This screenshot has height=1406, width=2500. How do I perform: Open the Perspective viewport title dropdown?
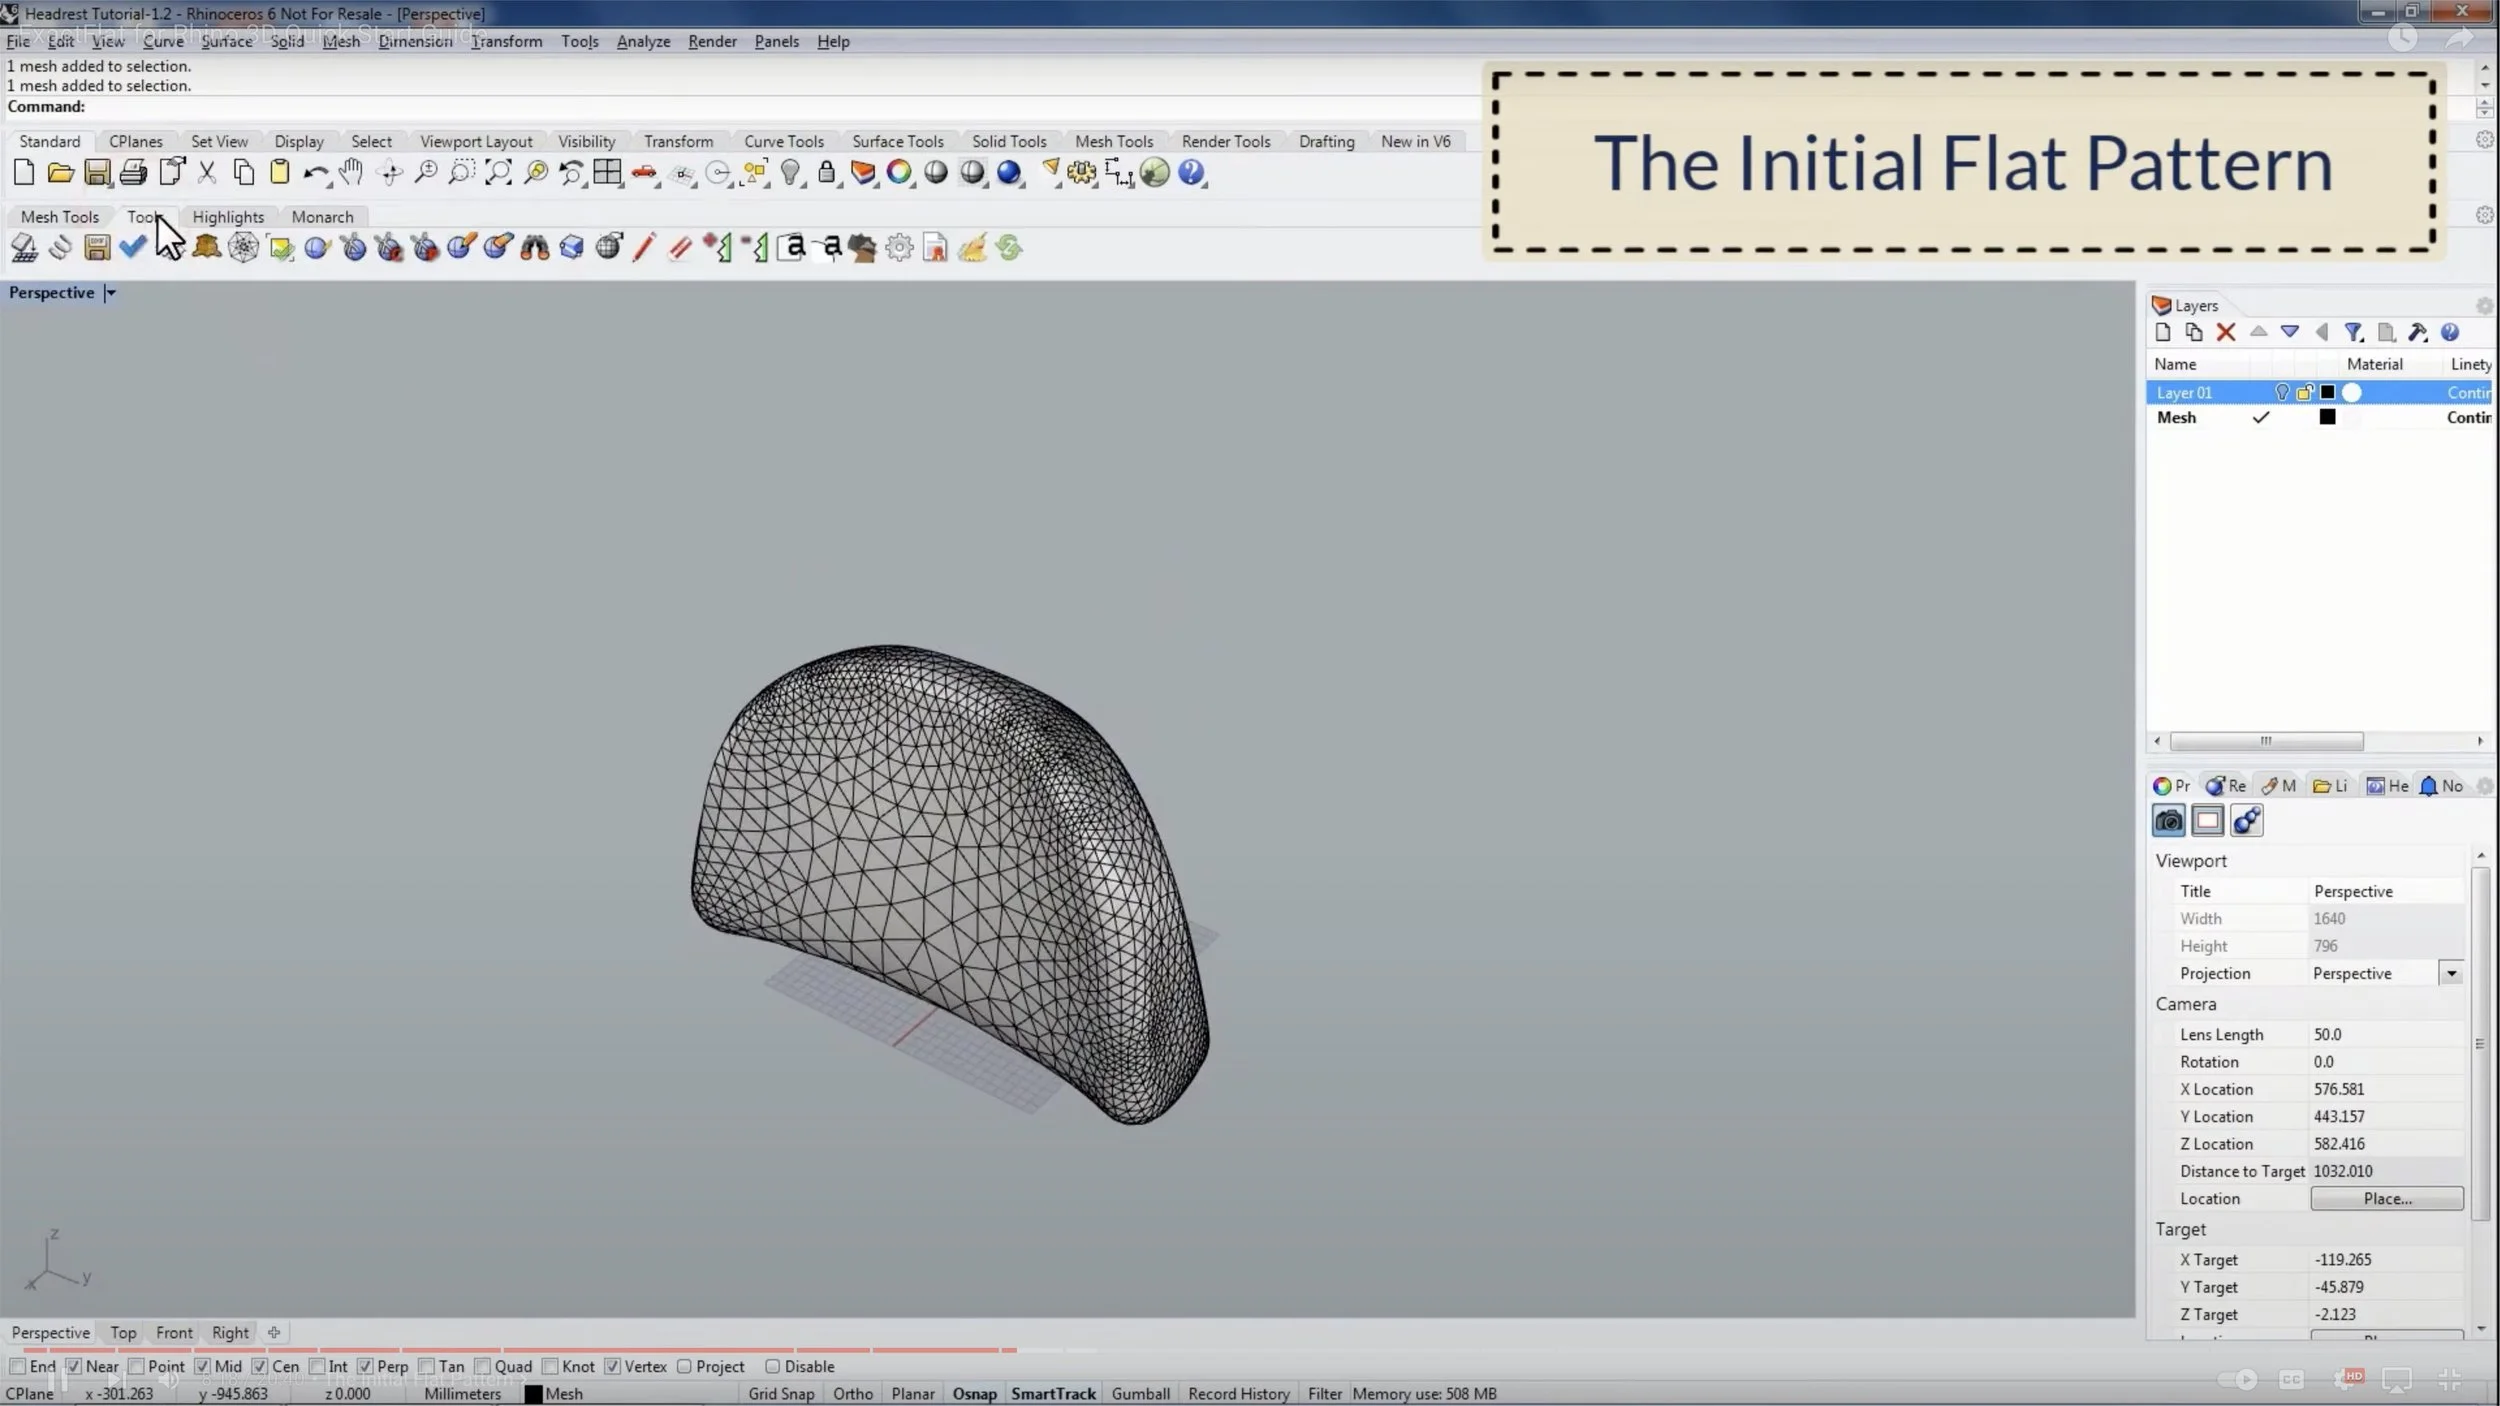tap(110, 292)
